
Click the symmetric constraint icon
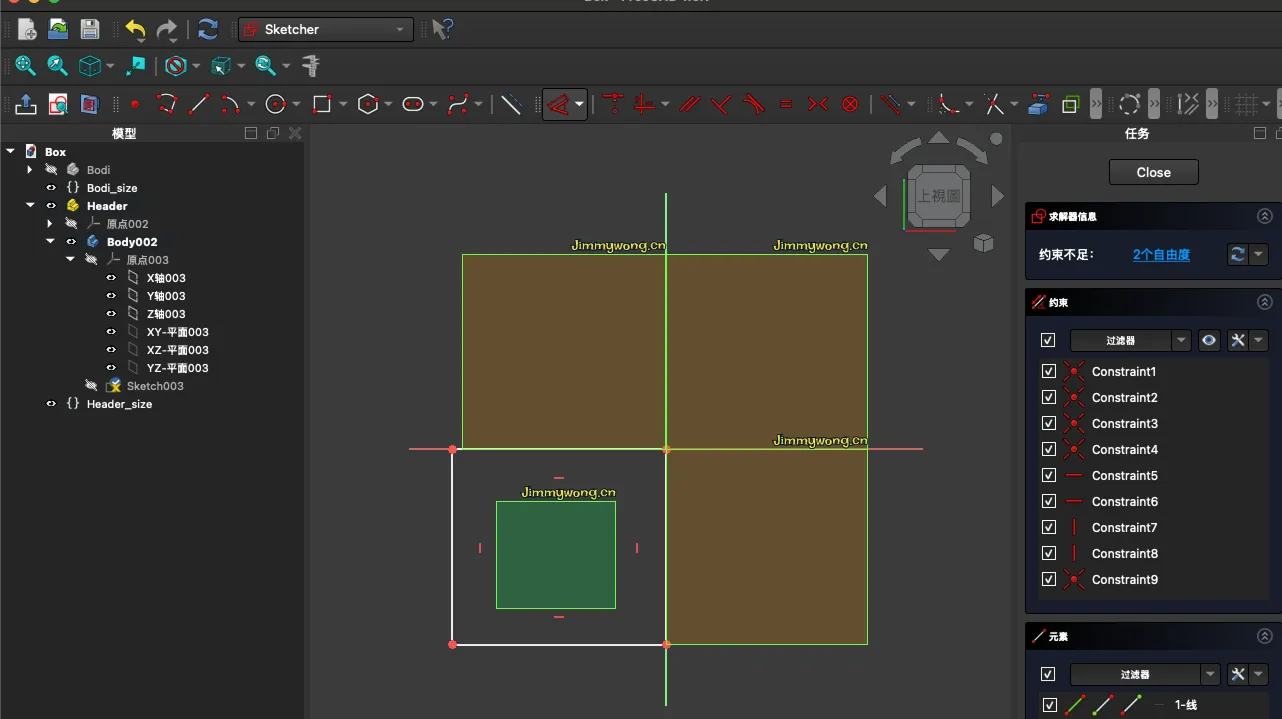coord(818,104)
